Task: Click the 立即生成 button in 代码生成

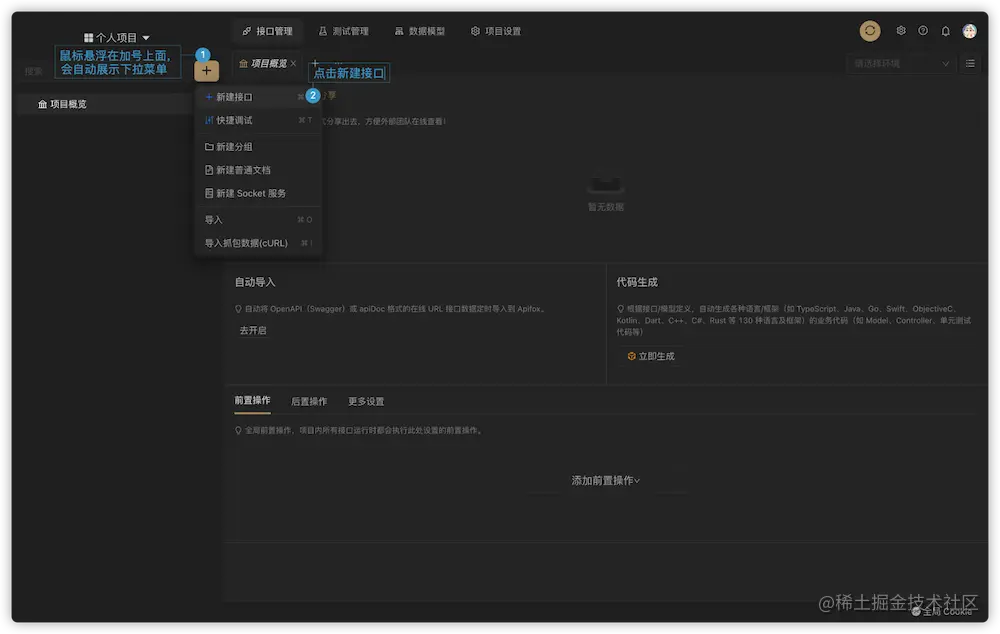Action: click(651, 355)
